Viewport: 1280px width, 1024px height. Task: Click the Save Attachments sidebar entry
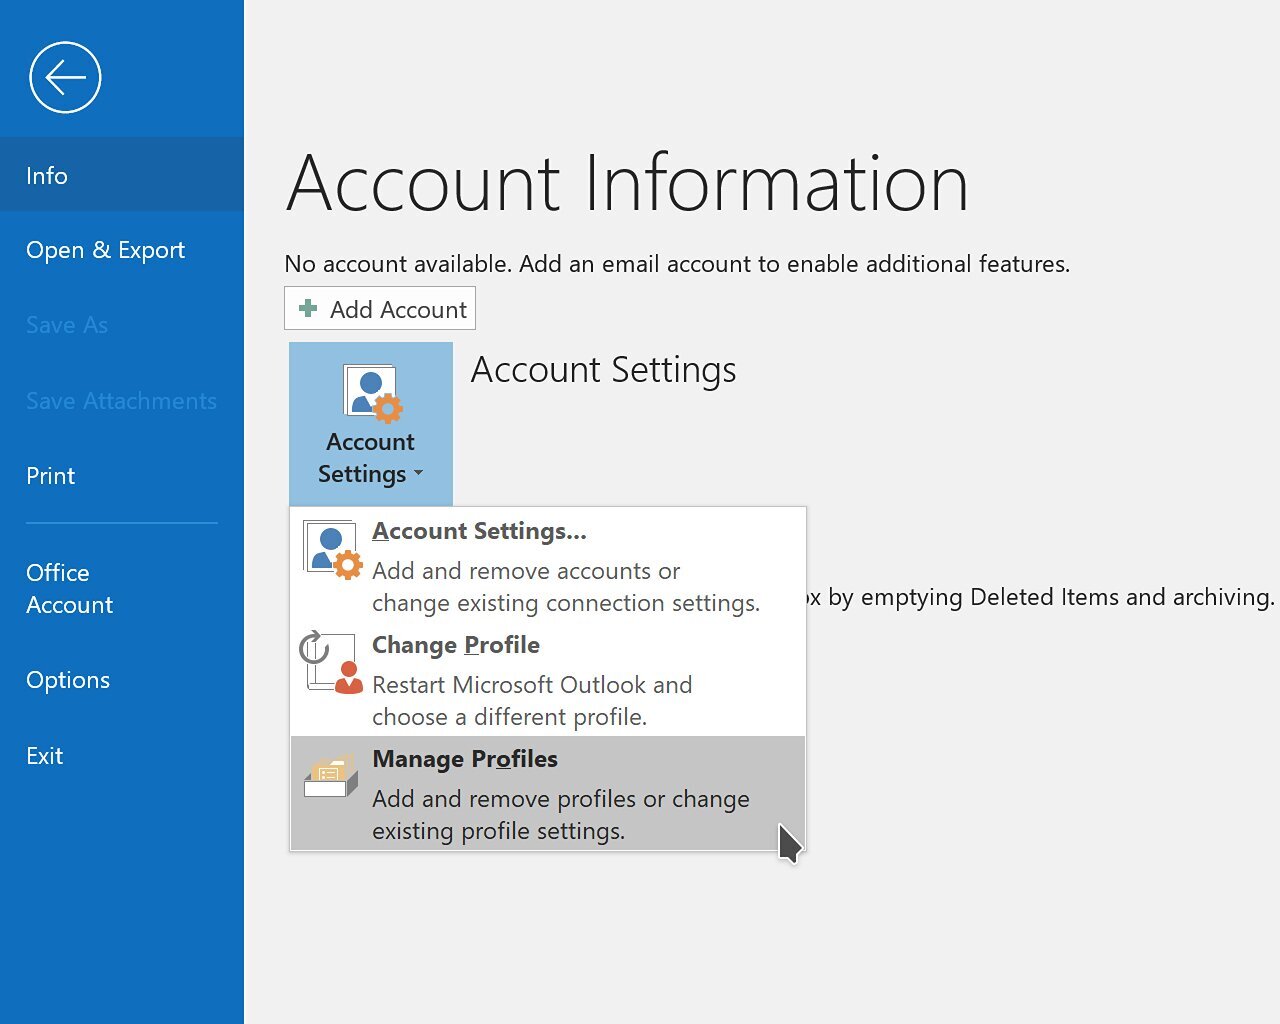click(120, 400)
